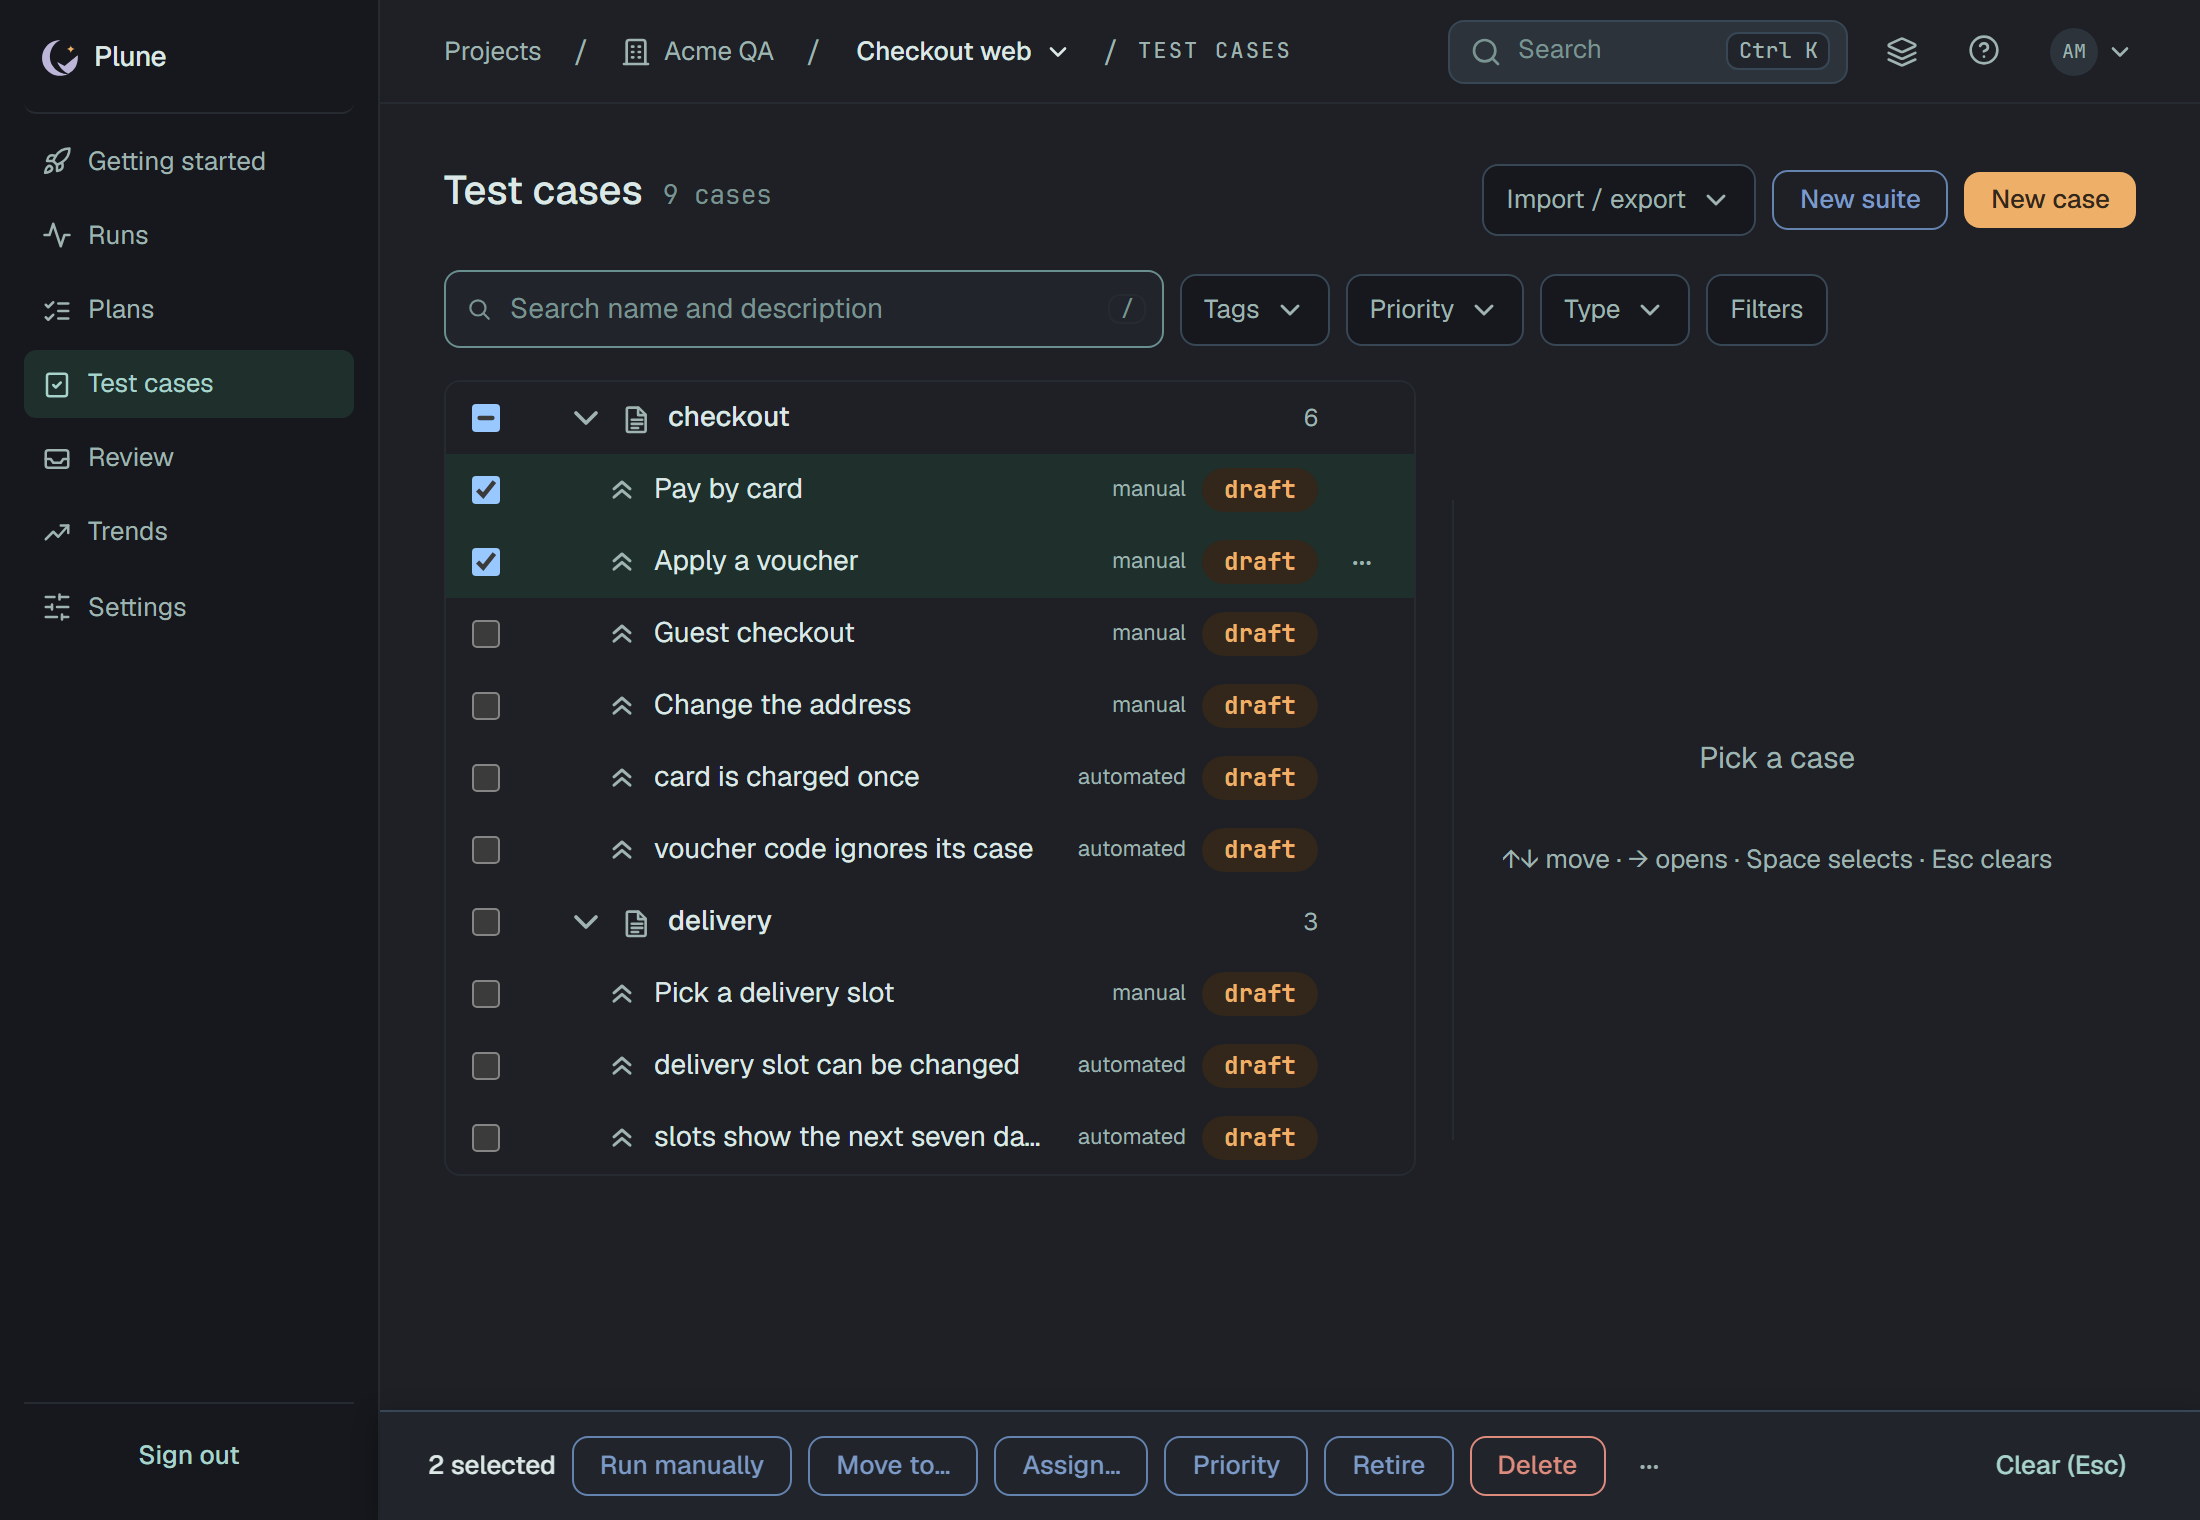Screen dimensions: 2200x1520
Task: Open Review in the sidebar
Action: click(x=189, y=457)
